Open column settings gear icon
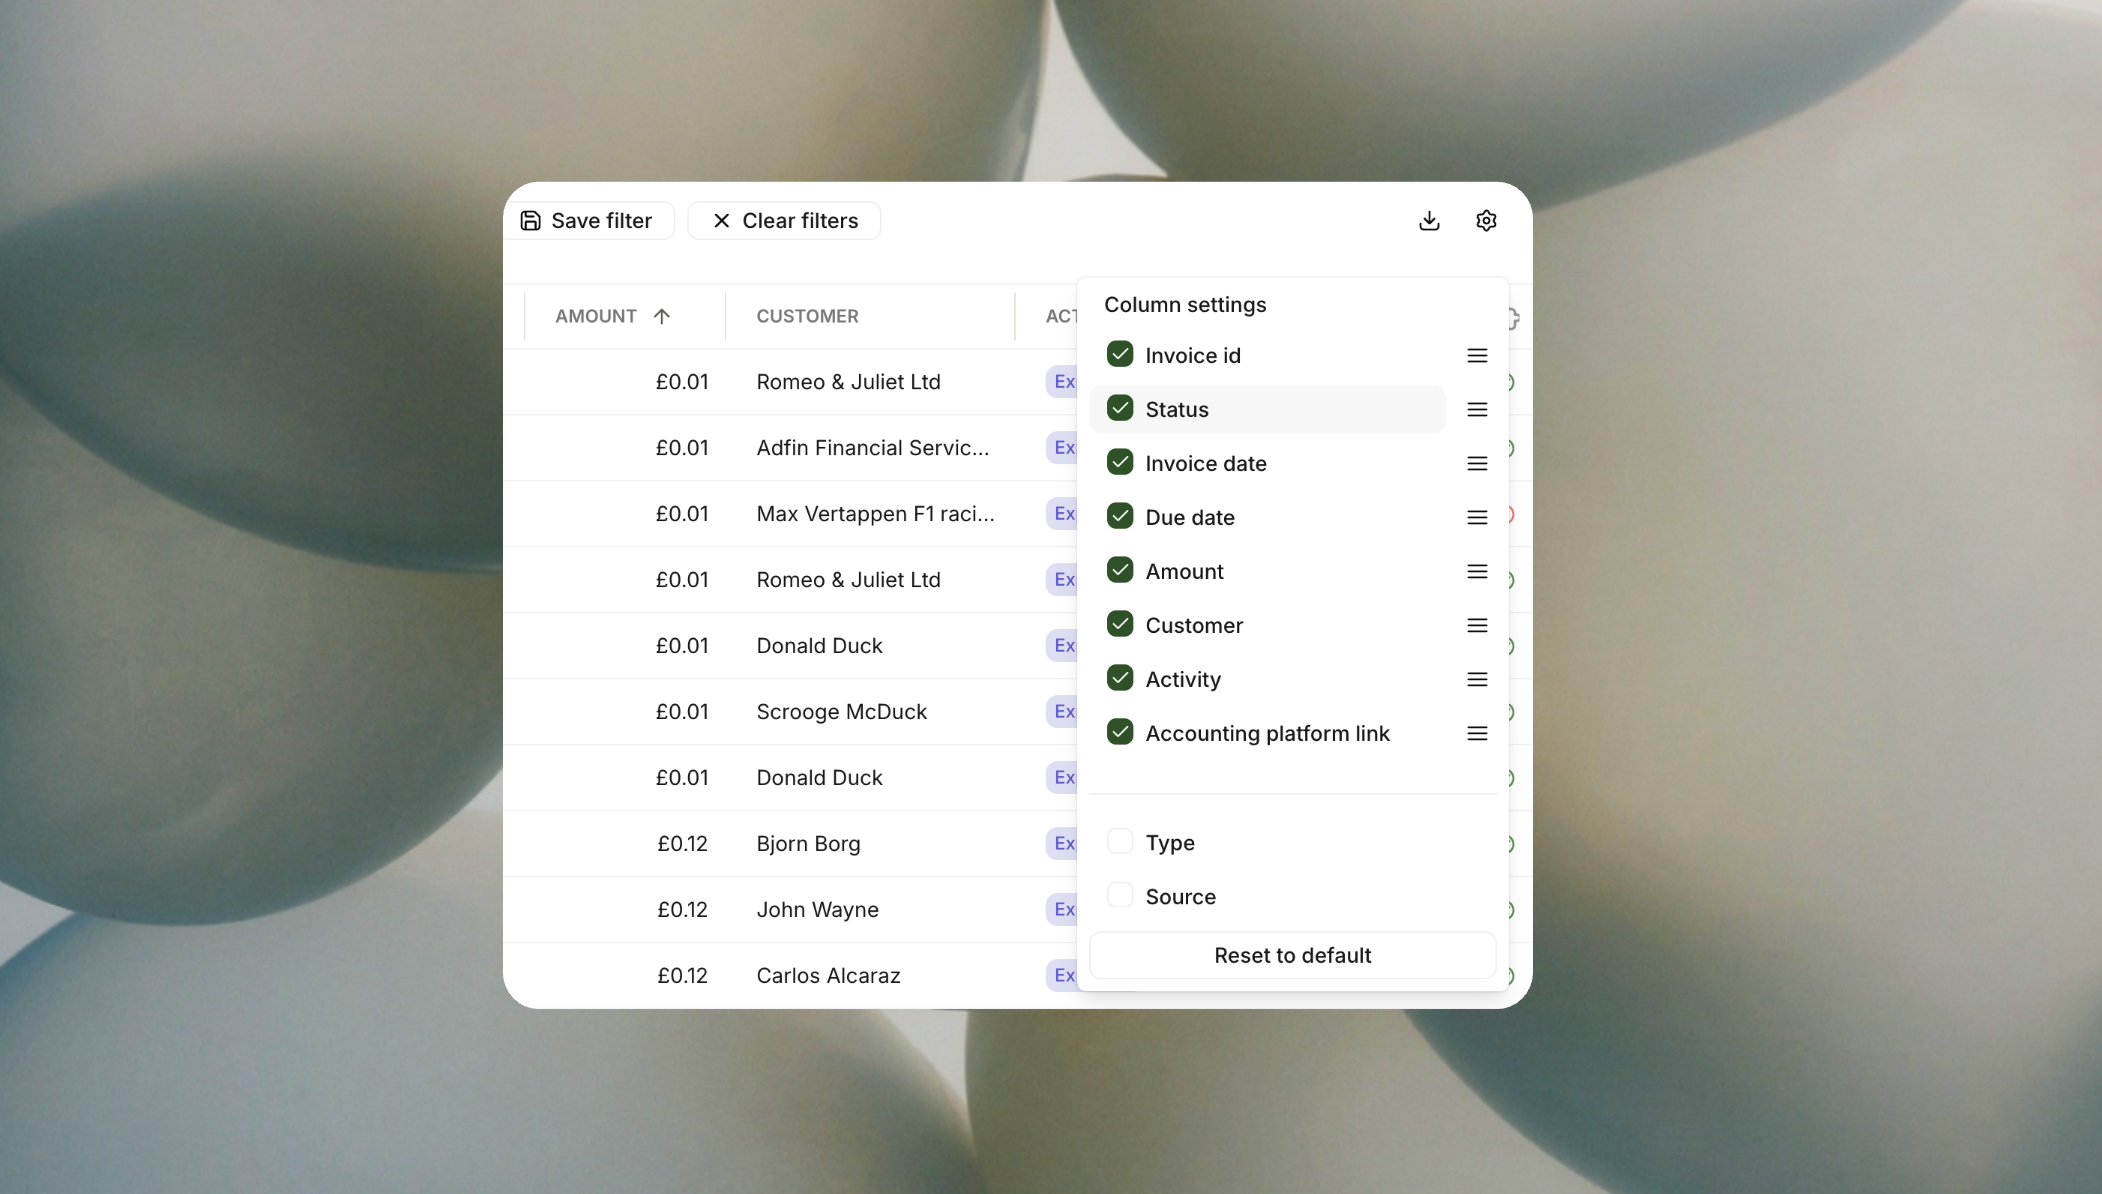Screen dimensions: 2102x1194 click(x=1486, y=221)
